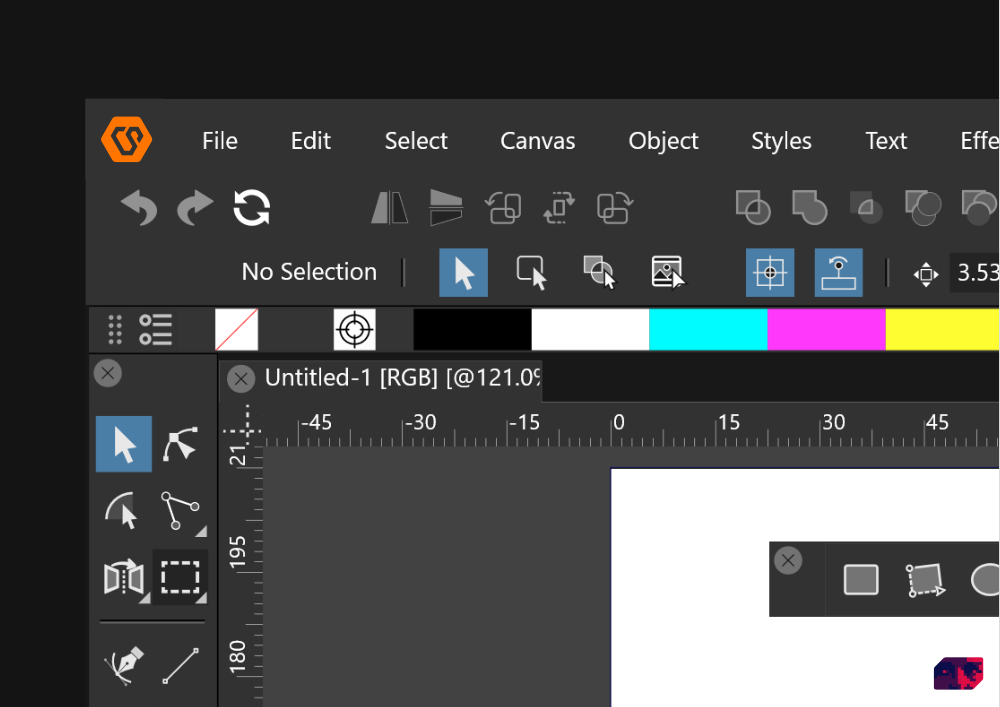Expand the connector tool flyout
This screenshot has height=707, width=1000.
(x=201, y=531)
